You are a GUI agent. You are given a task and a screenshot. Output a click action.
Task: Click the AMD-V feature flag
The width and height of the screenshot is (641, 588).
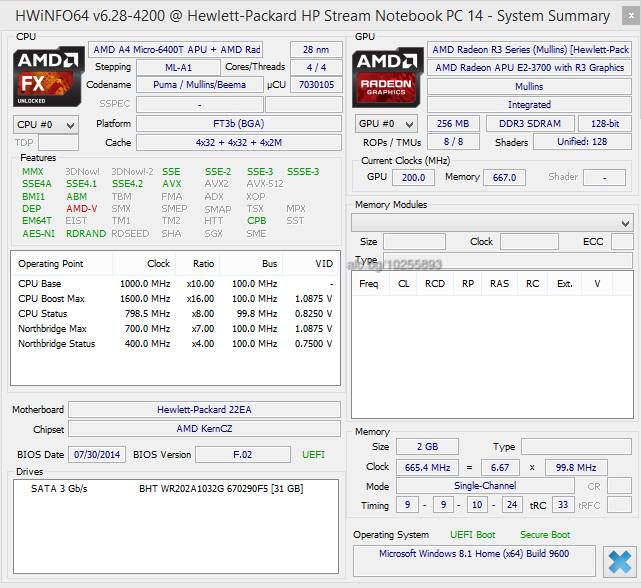tap(82, 209)
